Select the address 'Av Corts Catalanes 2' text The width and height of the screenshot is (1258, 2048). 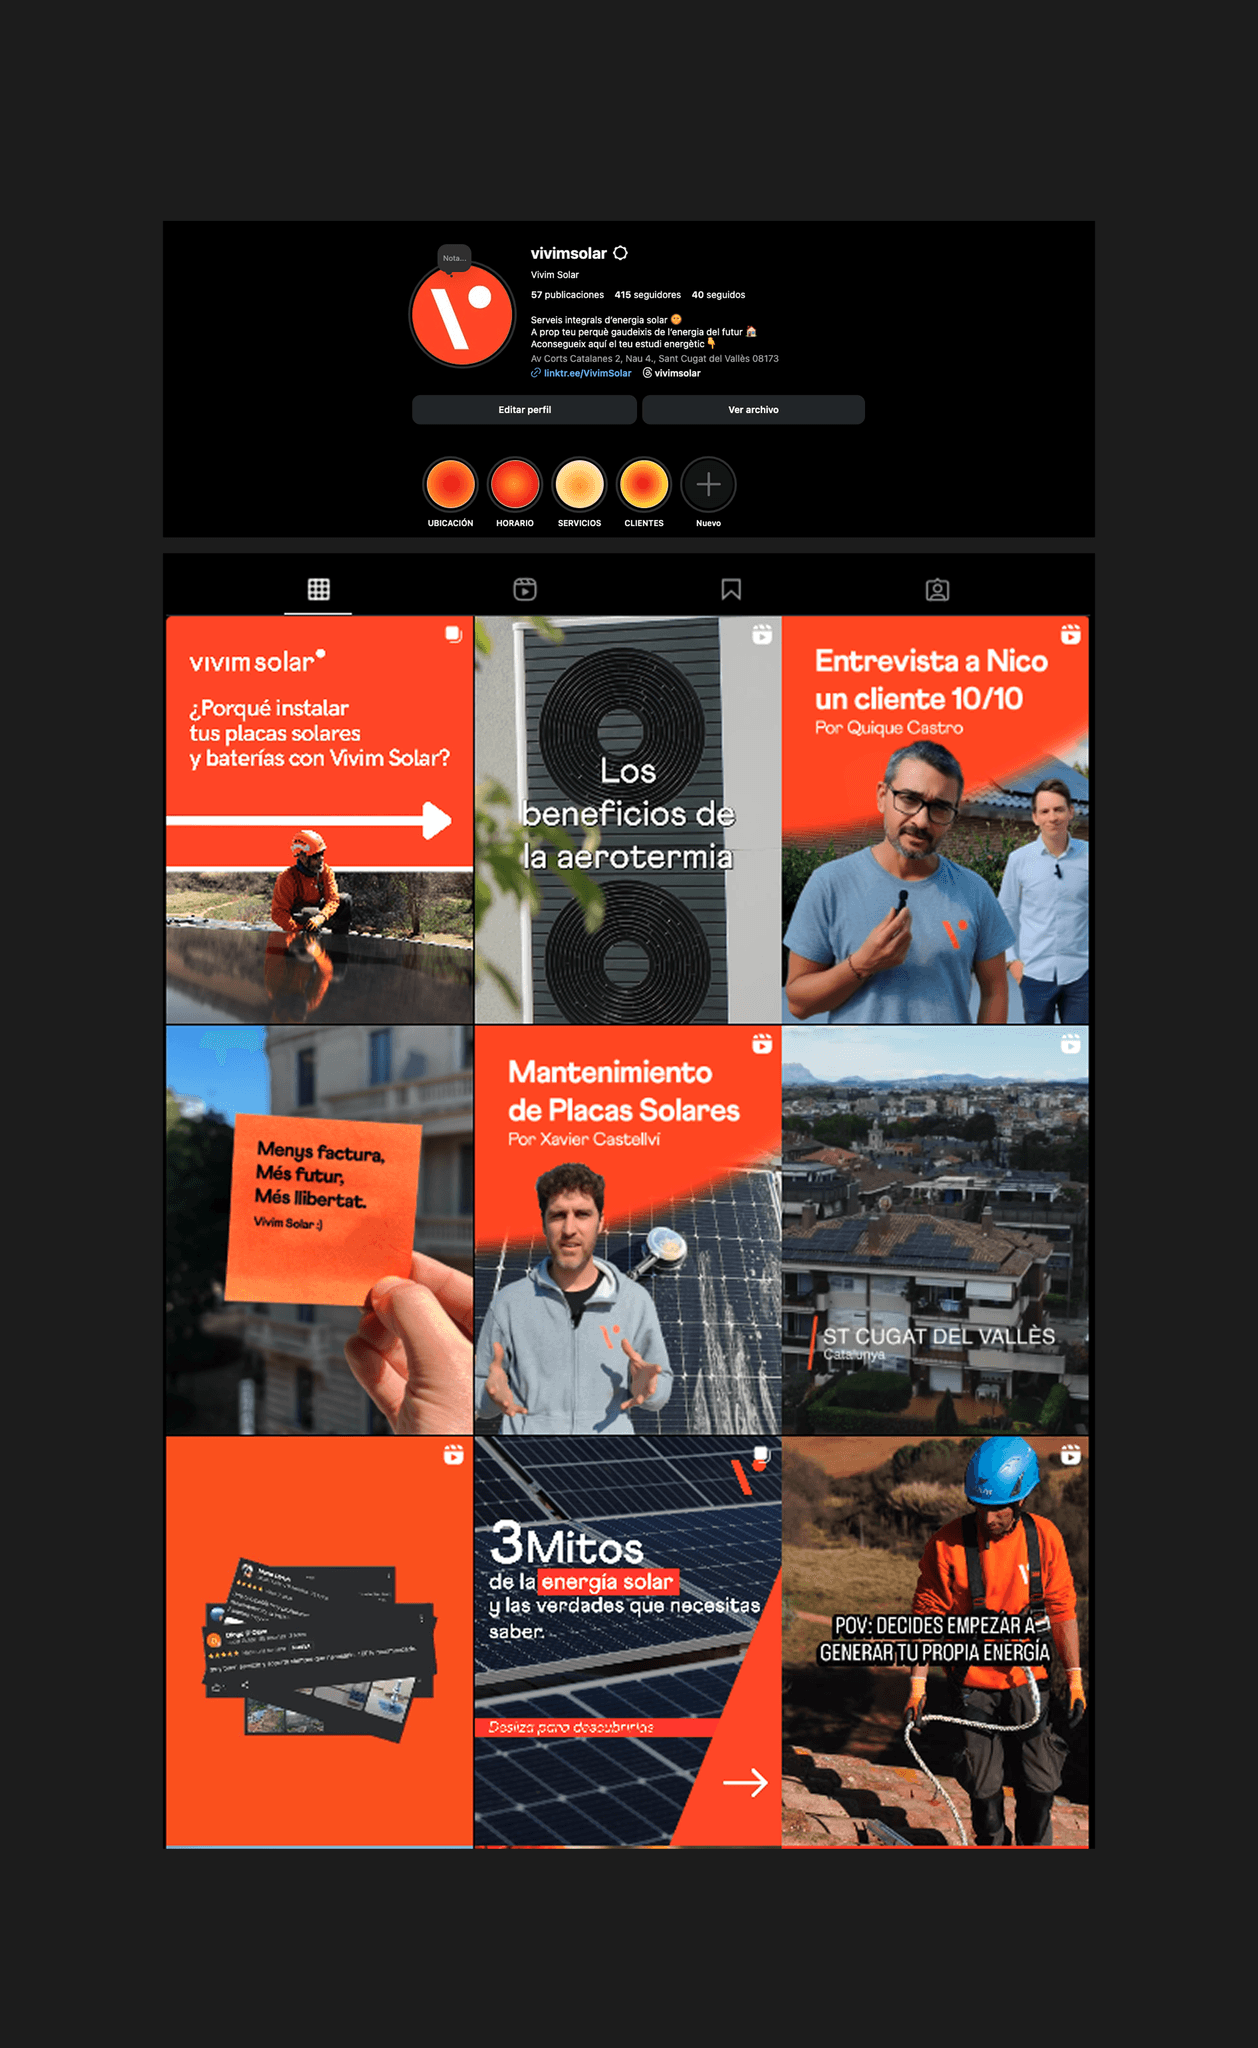[654, 358]
